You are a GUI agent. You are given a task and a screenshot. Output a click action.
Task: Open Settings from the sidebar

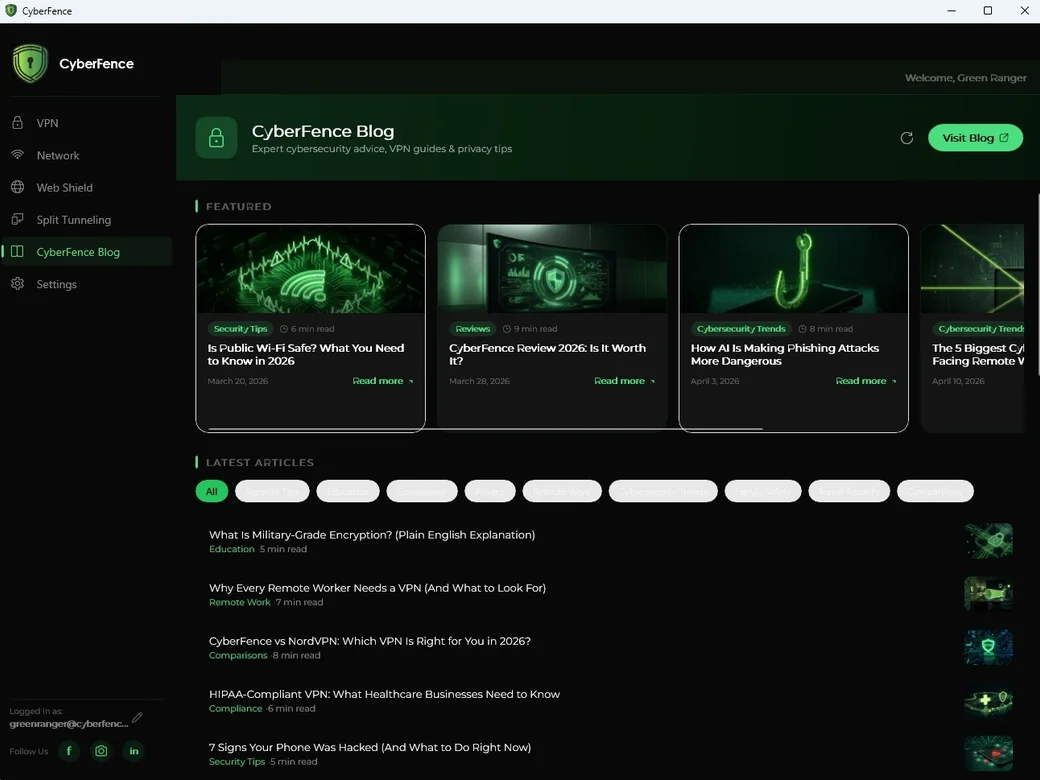86,284
